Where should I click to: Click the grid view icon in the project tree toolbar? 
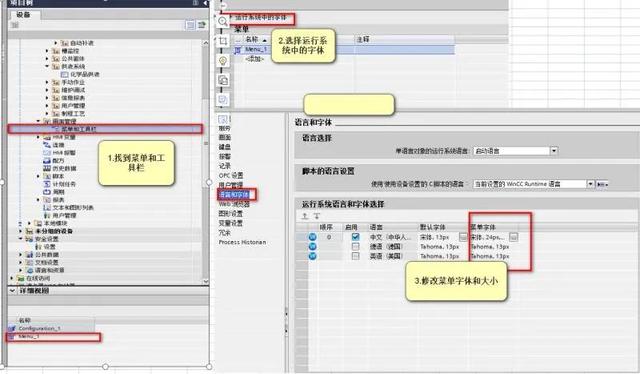pos(190,25)
